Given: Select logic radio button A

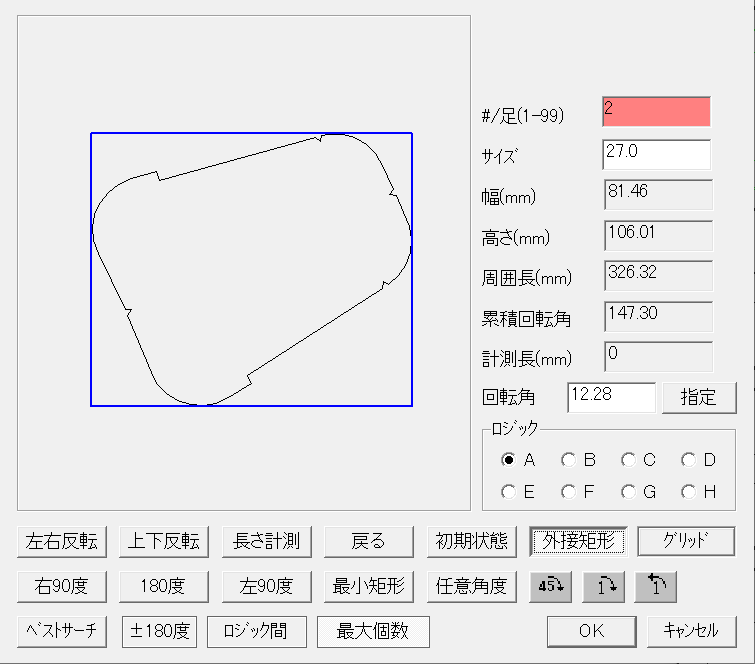Looking at the screenshot, I should [508, 460].
